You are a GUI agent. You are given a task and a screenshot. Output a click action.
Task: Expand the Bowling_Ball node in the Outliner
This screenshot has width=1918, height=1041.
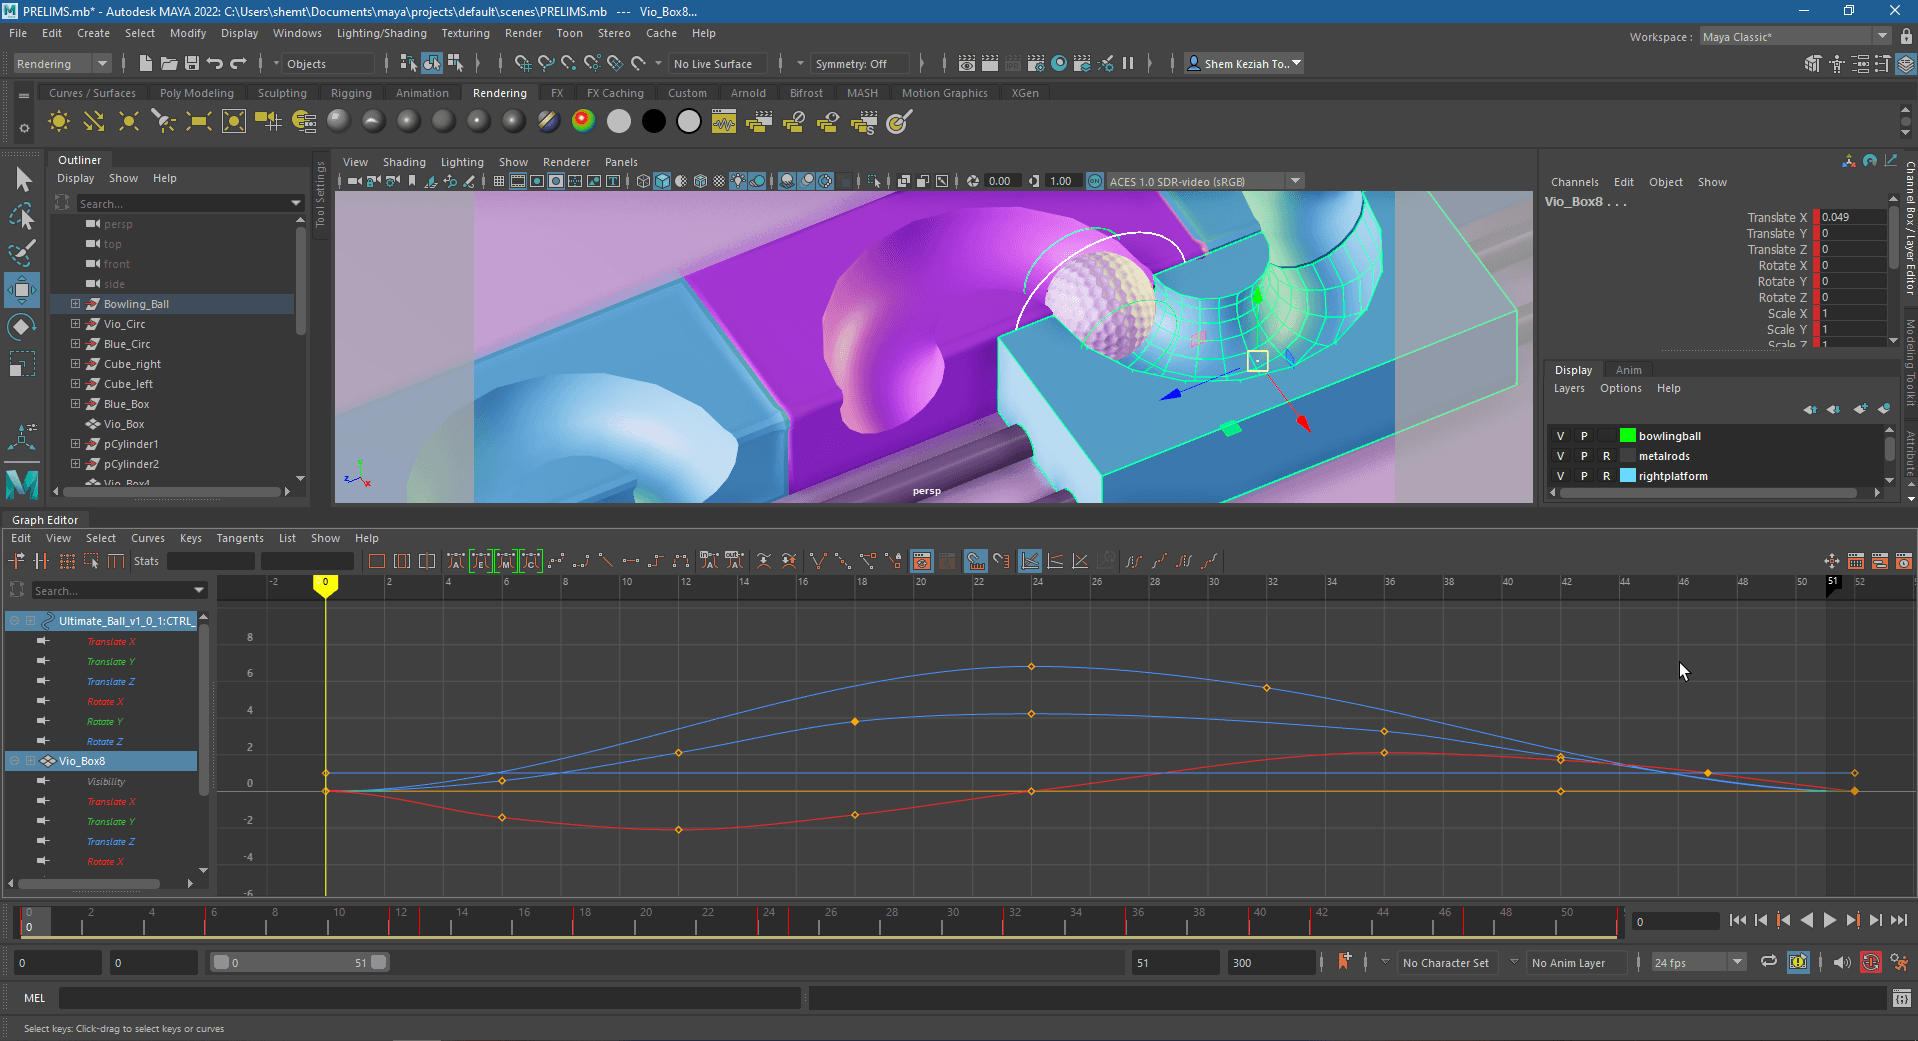(75, 304)
